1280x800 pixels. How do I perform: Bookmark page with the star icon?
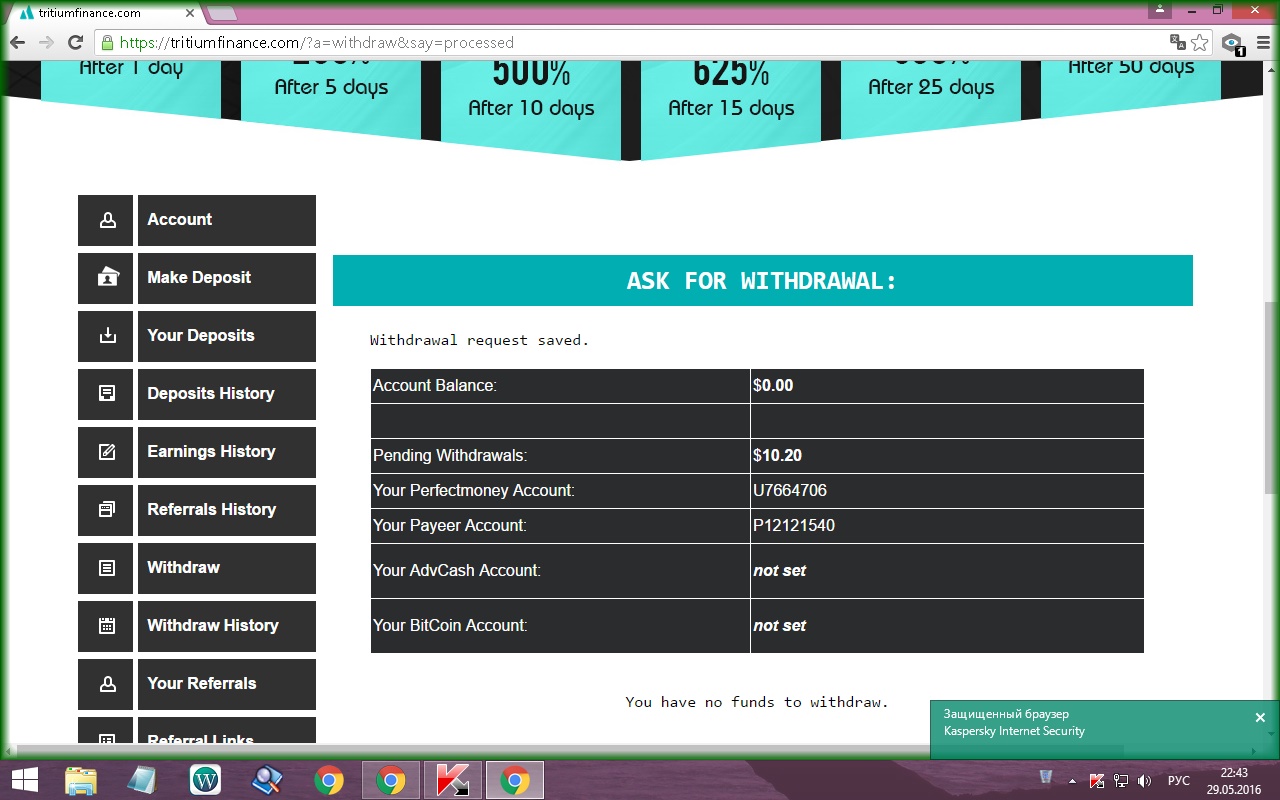pyautogui.click(x=1200, y=43)
